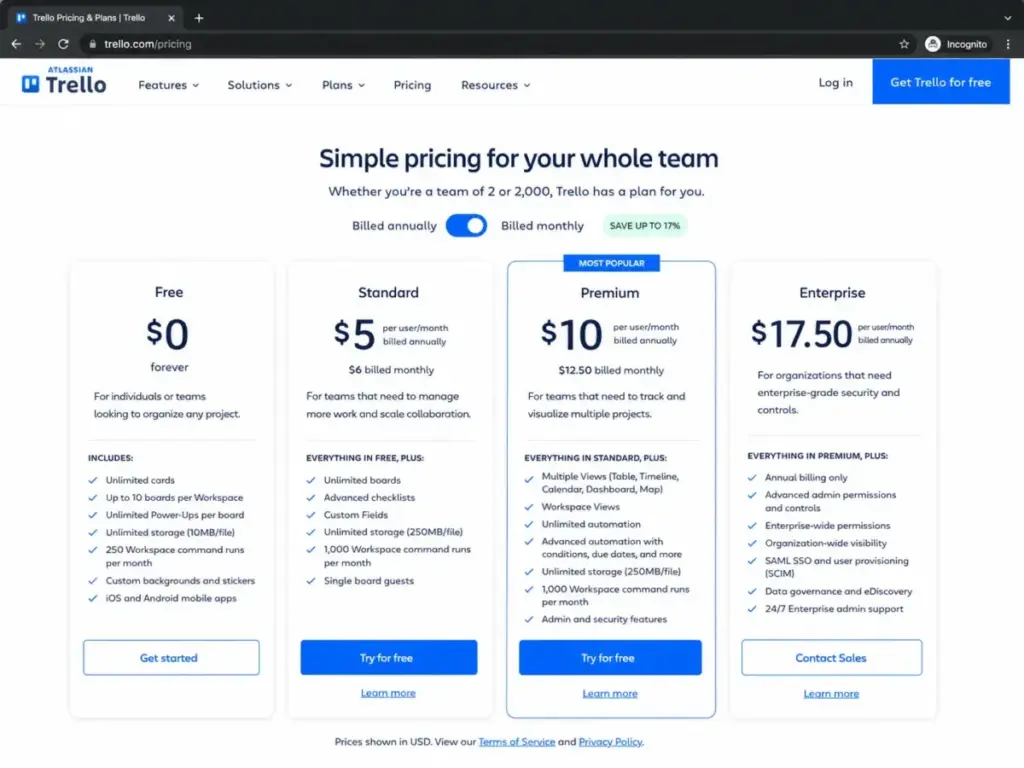Viewport: 1024px width, 768px height.
Task: Click the $10 Premium price
Action: coord(571,334)
